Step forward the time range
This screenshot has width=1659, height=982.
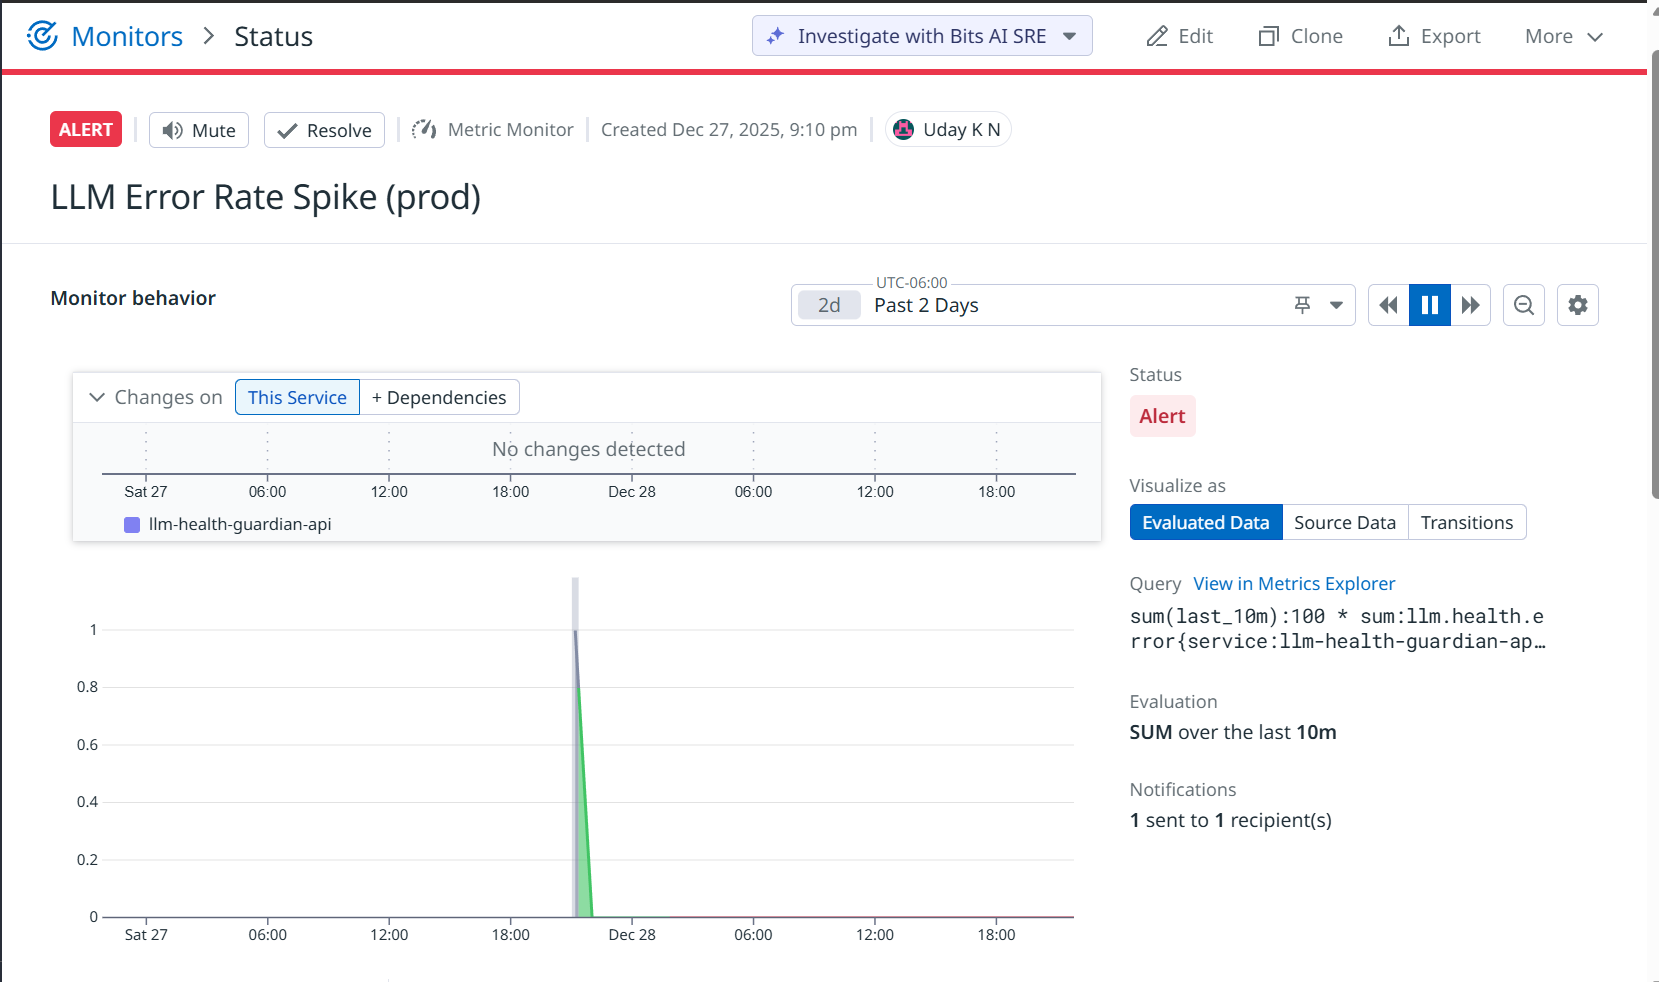1470,305
